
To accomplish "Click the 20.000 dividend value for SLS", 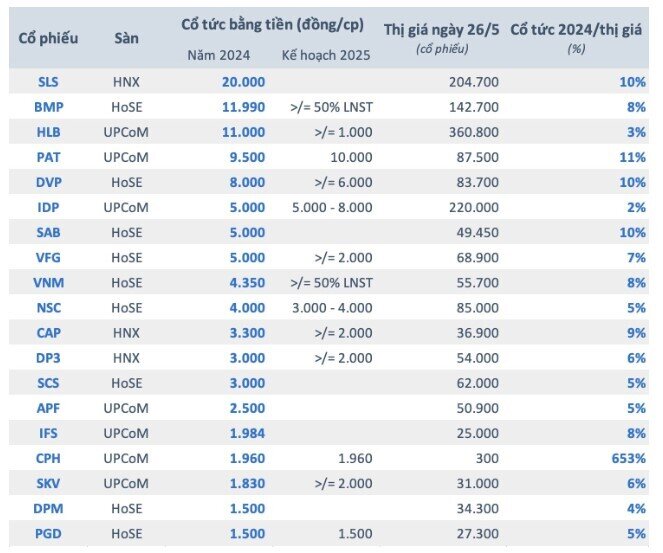I will 243,81.
